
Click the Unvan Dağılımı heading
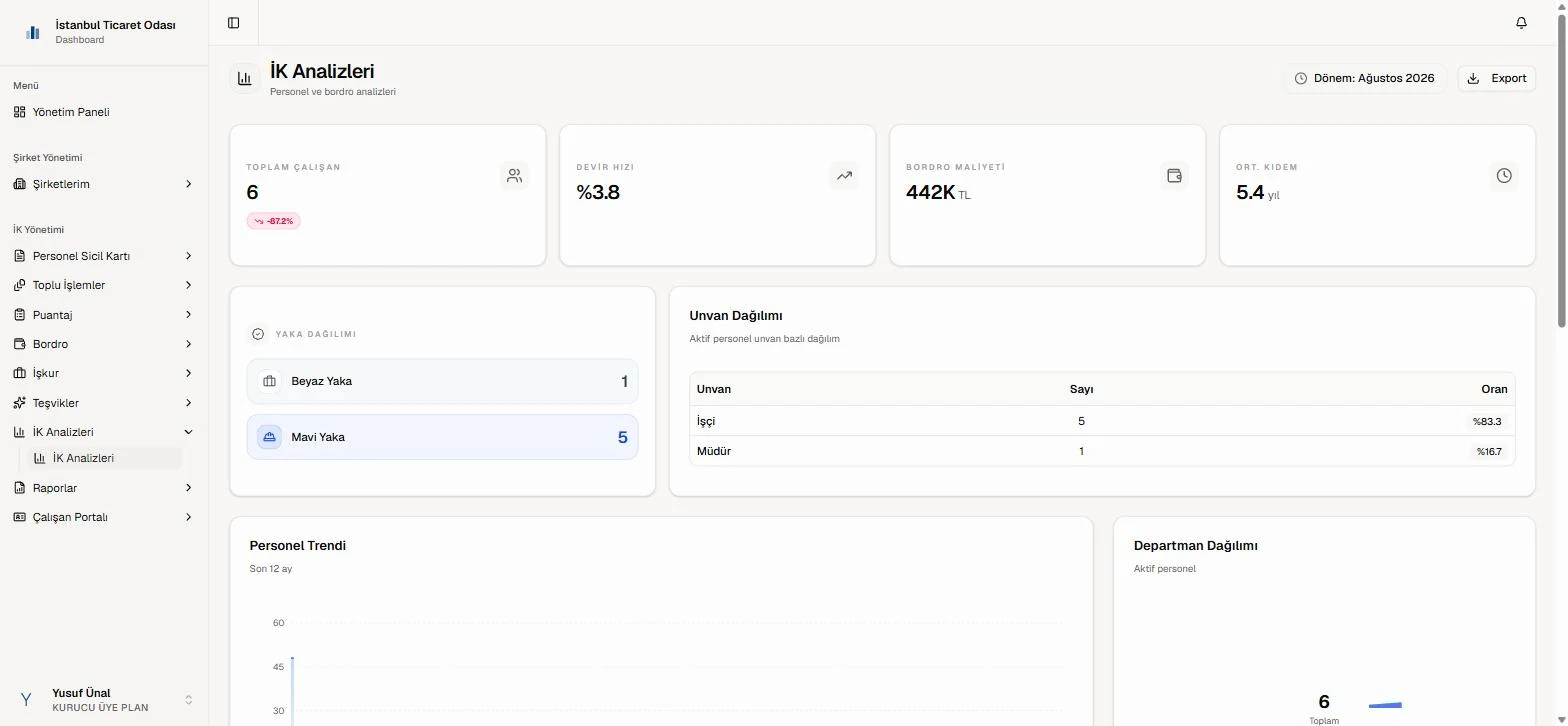tap(736, 316)
